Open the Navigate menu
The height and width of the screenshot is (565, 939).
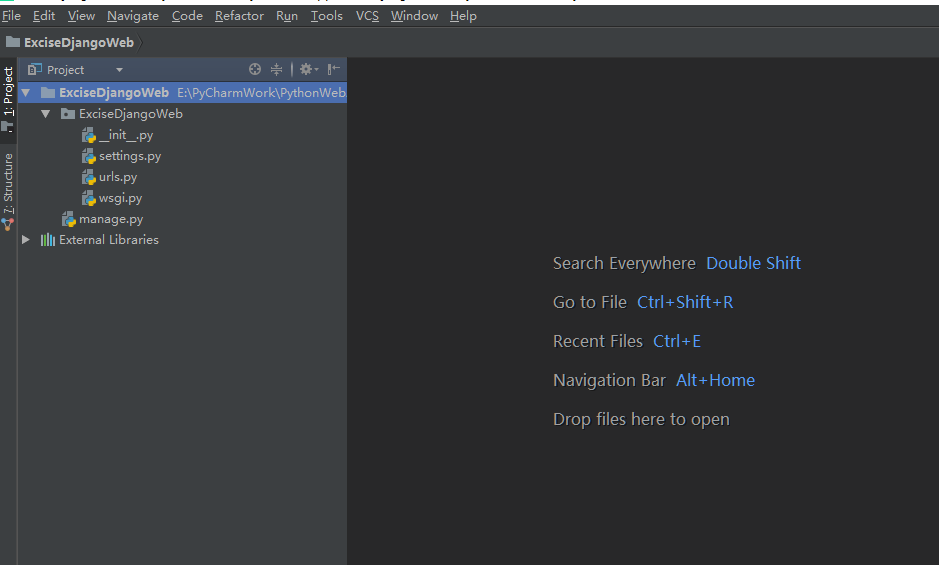133,16
